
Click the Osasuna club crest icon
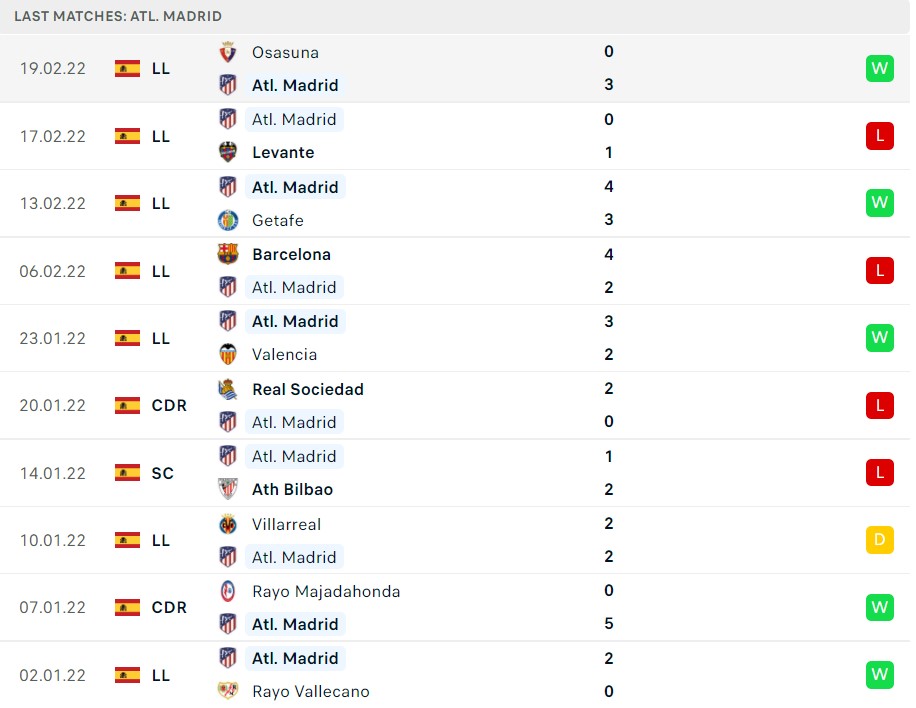point(227,53)
